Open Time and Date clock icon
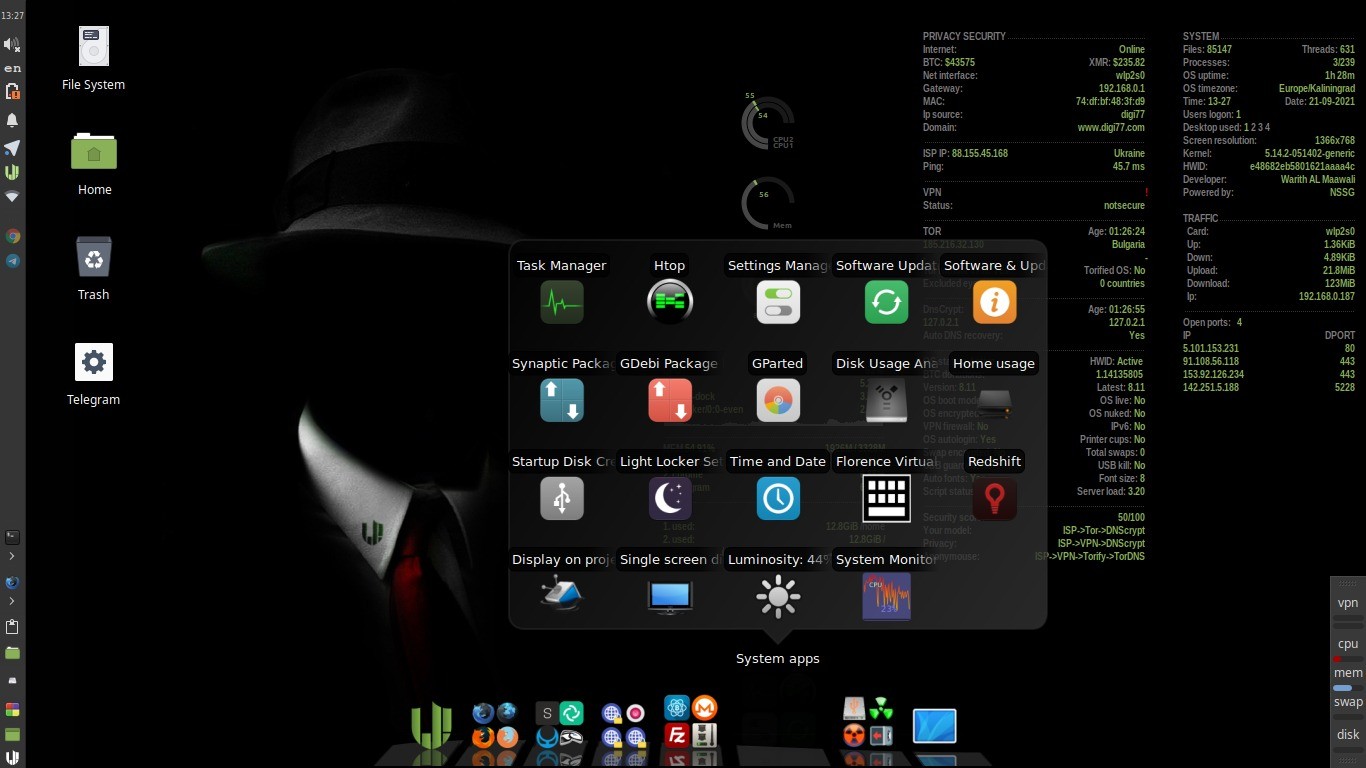 [778, 498]
